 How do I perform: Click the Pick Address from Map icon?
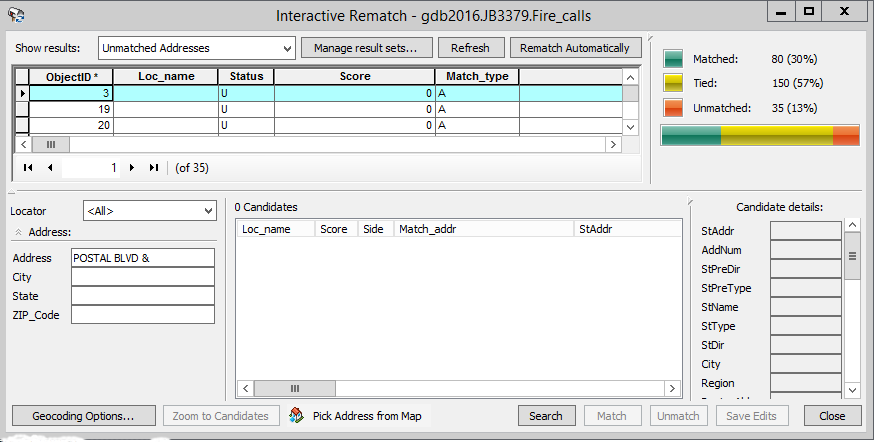tap(296, 415)
